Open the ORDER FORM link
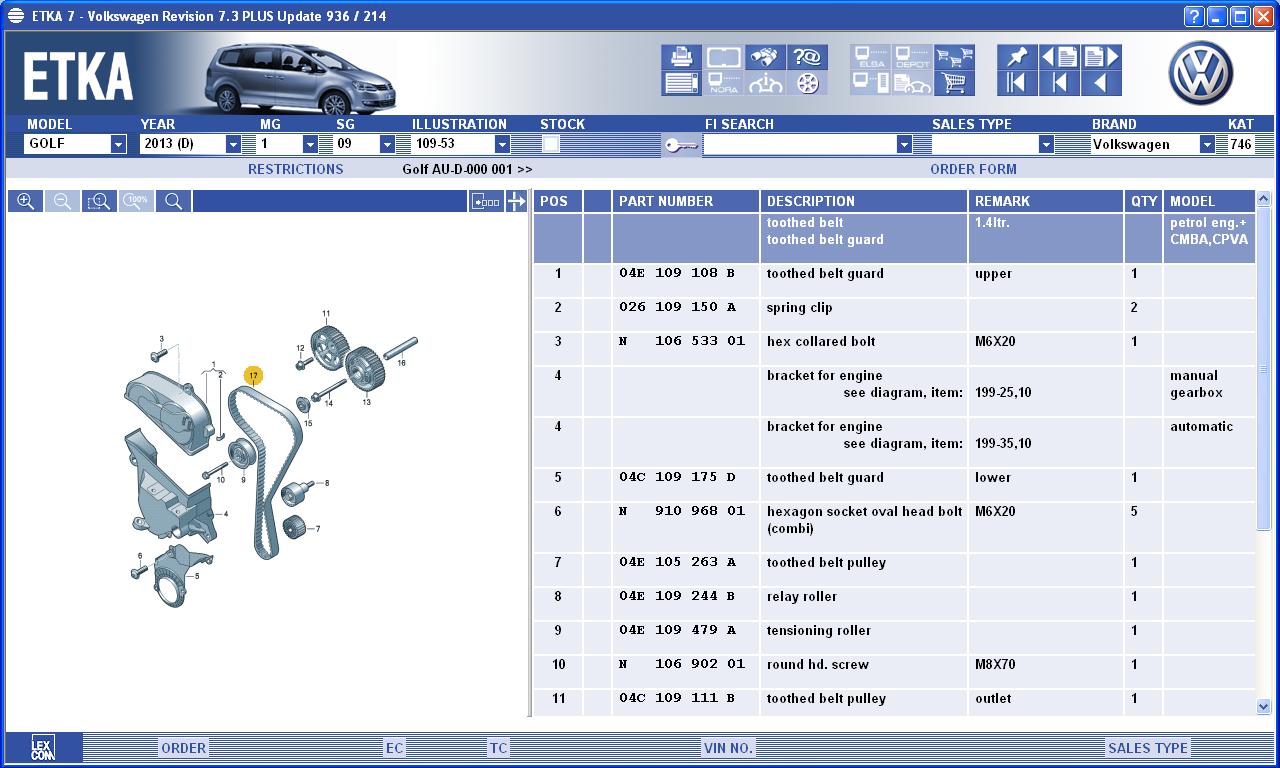The height and width of the screenshot is (768, 1280). (x=973, y=169)
